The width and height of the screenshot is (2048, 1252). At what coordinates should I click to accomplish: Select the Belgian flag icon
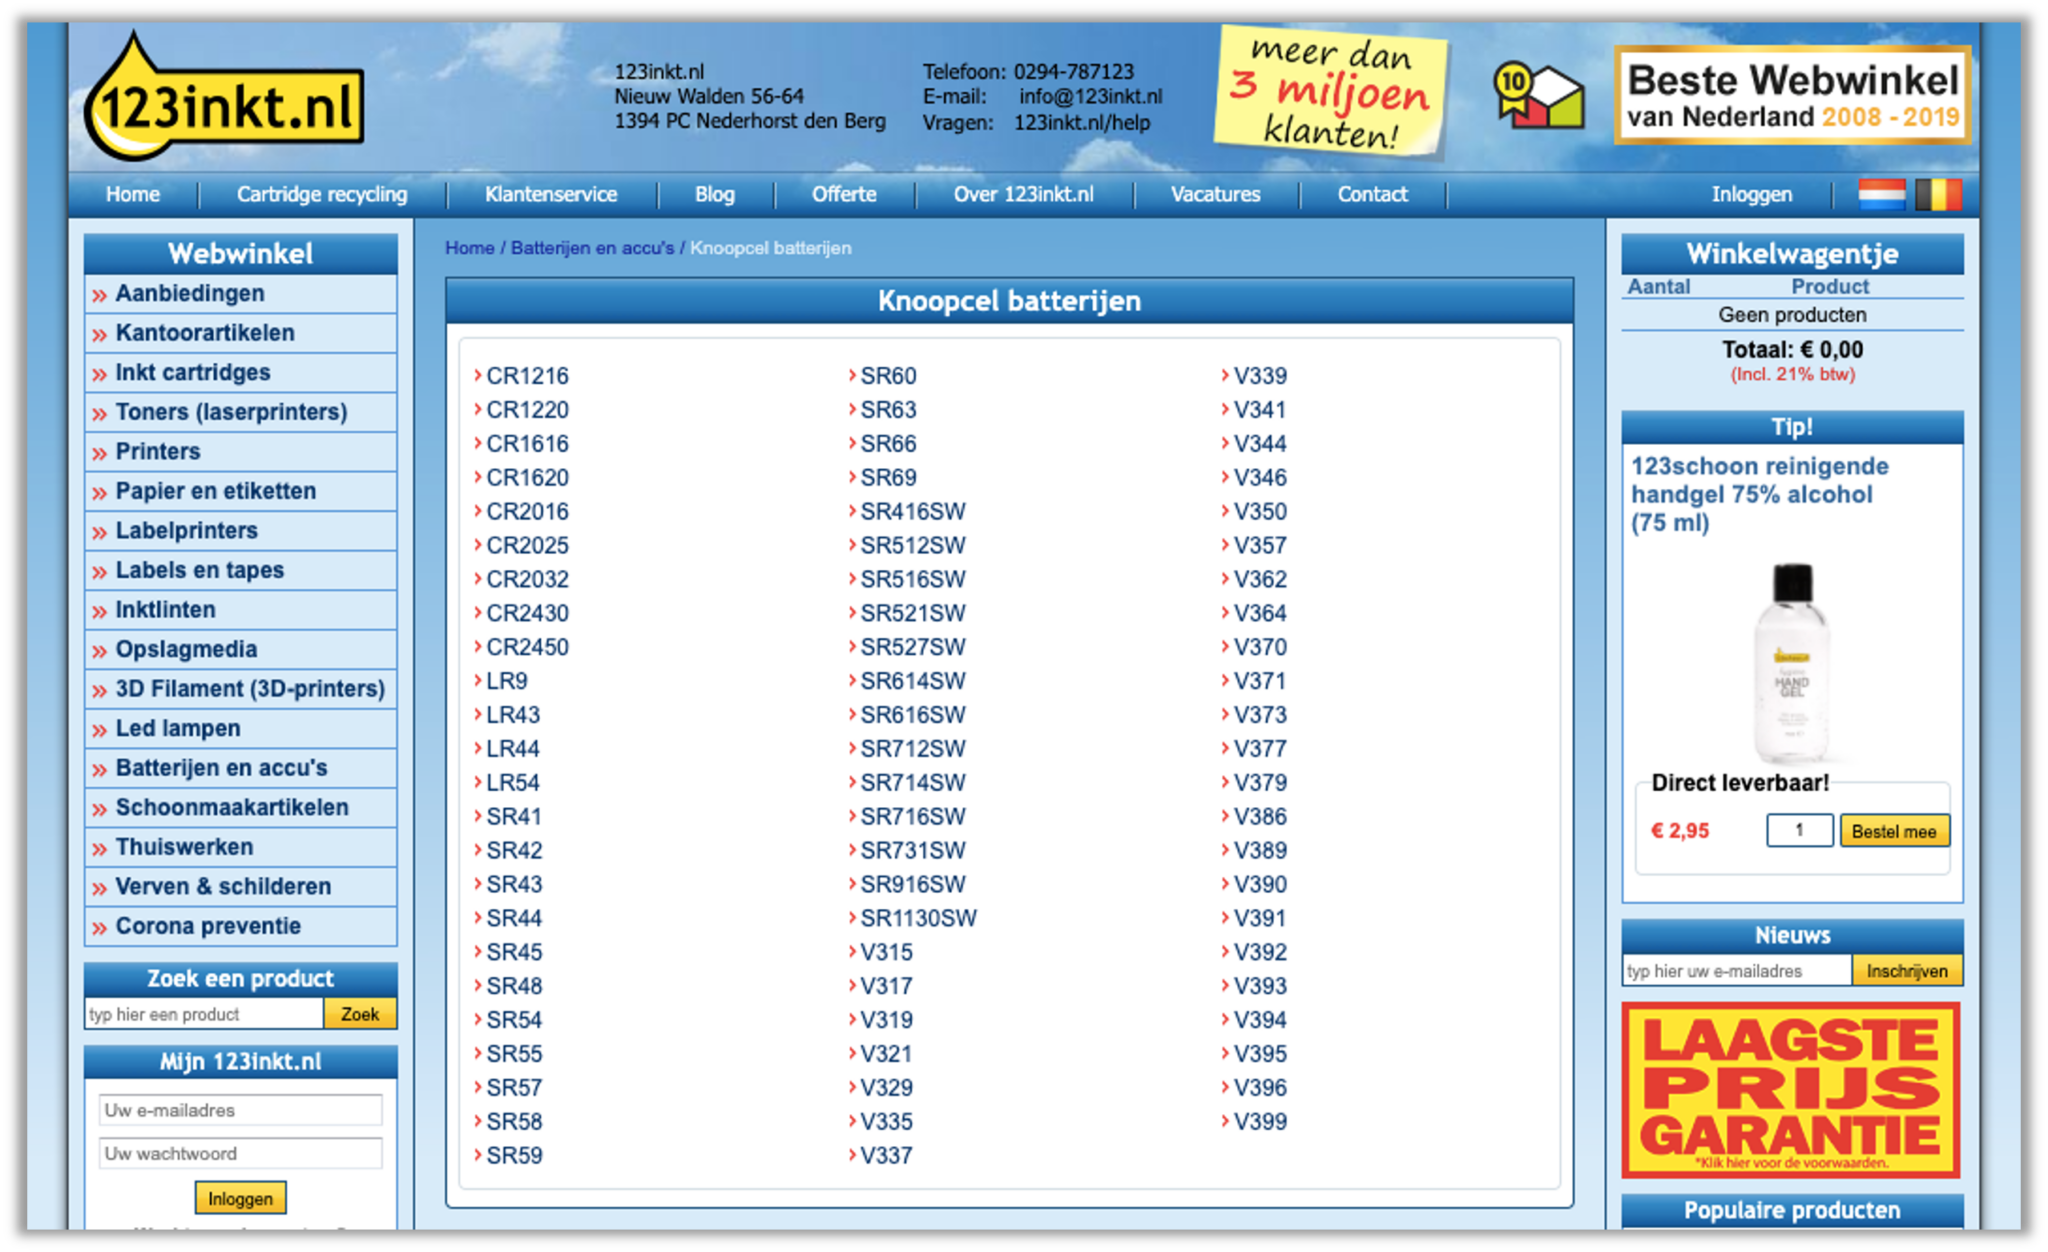tap(1938, 194)
